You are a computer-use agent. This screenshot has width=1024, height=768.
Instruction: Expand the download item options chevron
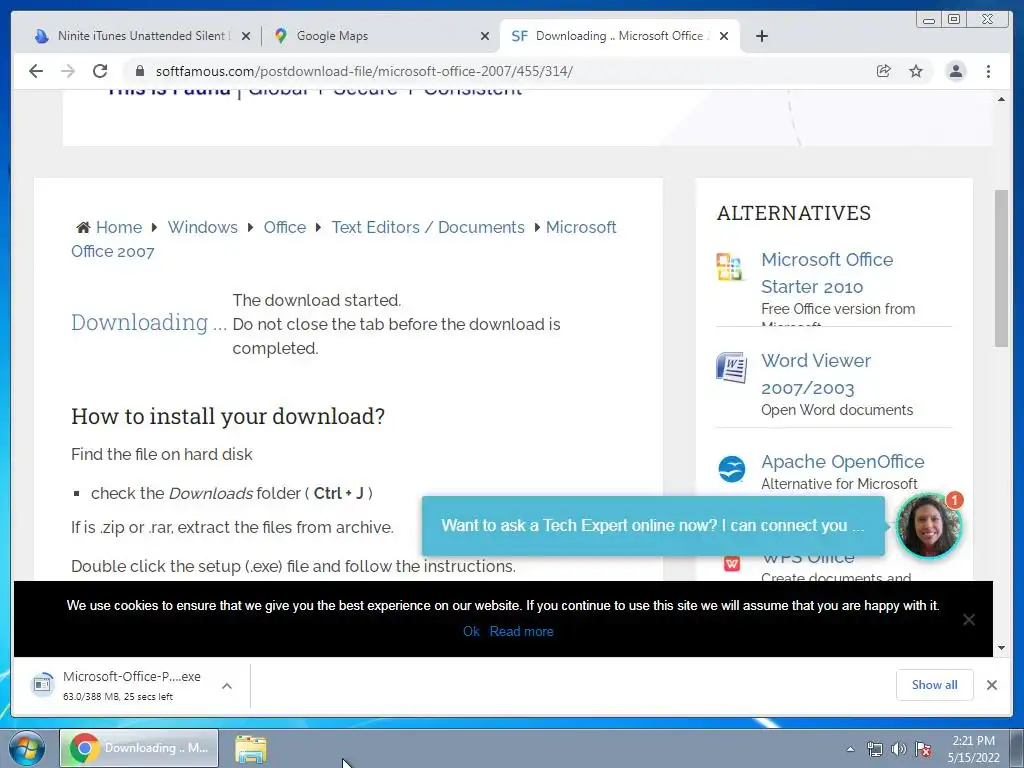click(x=227, y=686)
